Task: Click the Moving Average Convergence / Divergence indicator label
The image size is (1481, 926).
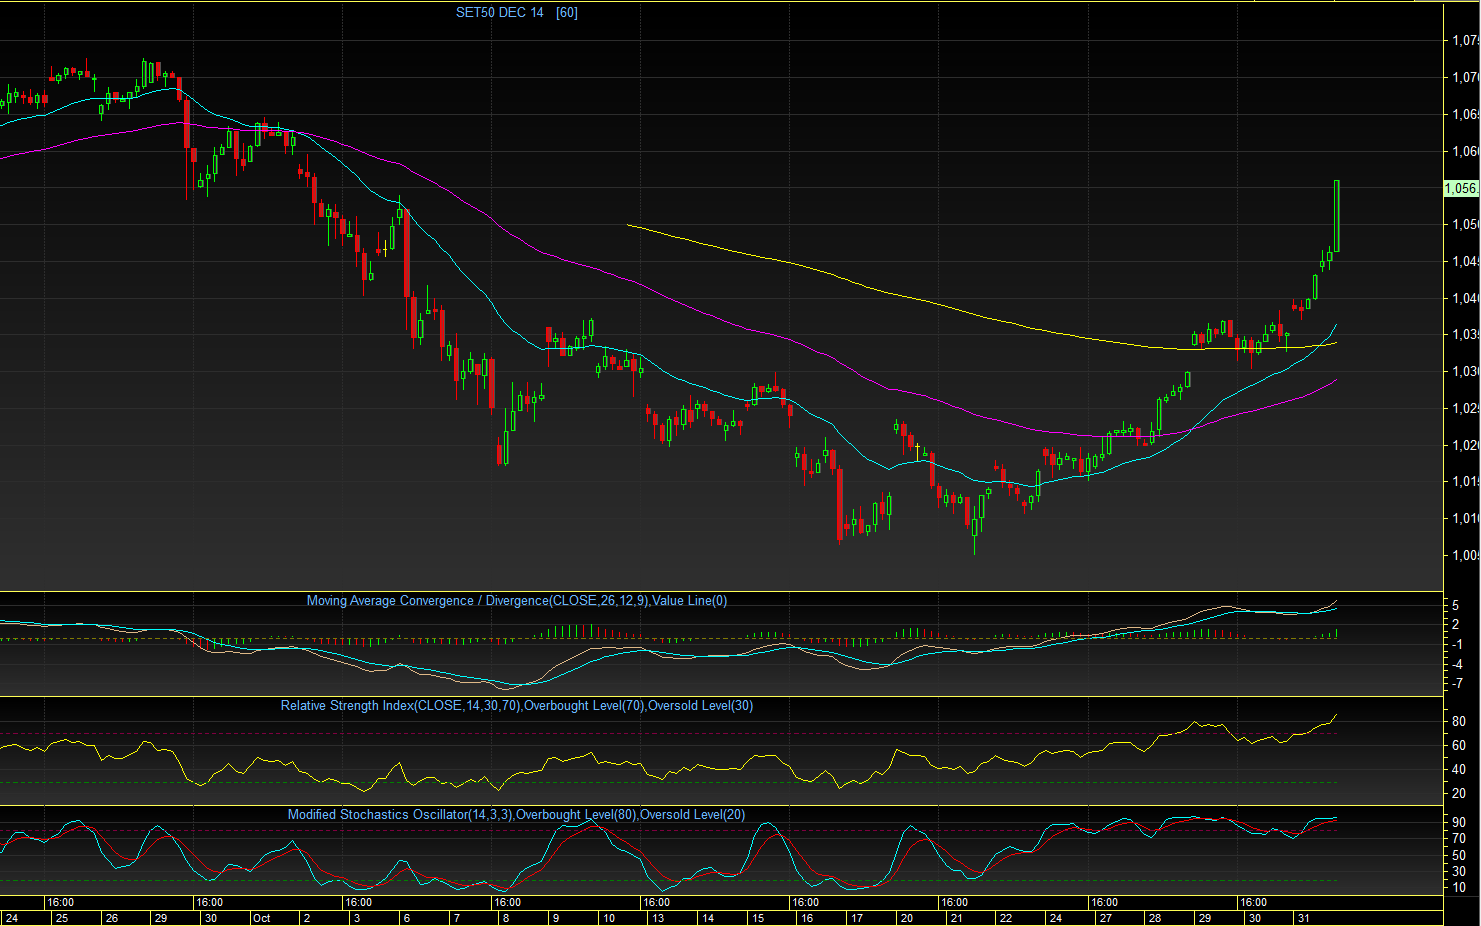Action: point(517,601)
